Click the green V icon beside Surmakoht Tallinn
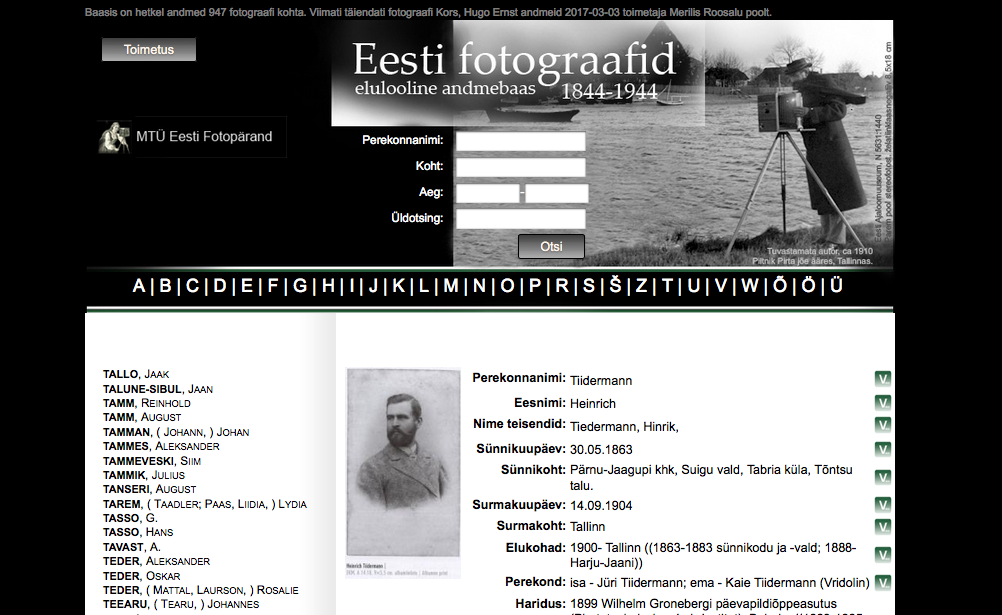The width and height of the screenshot is (1002, 615). pyautogui.click(x=883, y=527)
